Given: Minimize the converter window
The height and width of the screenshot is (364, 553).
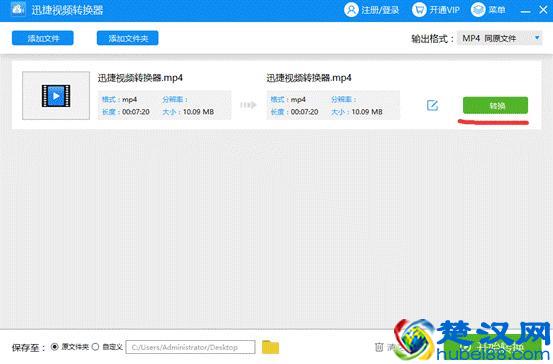Looking at the screenshot, I should [x=525, y=11].
